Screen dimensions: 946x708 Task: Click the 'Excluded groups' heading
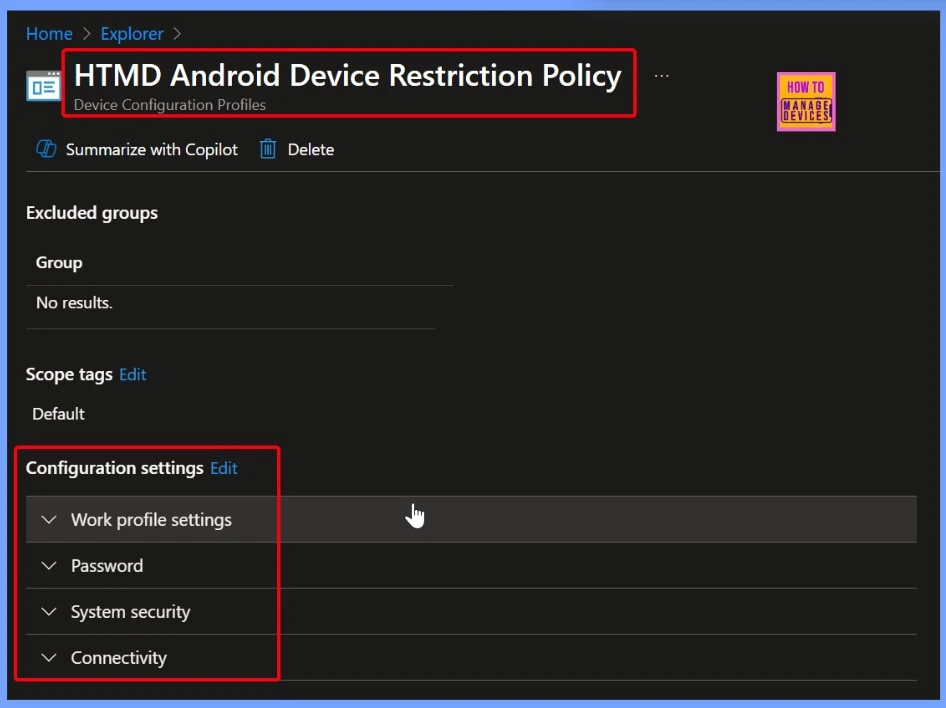(x=92, y=213)
